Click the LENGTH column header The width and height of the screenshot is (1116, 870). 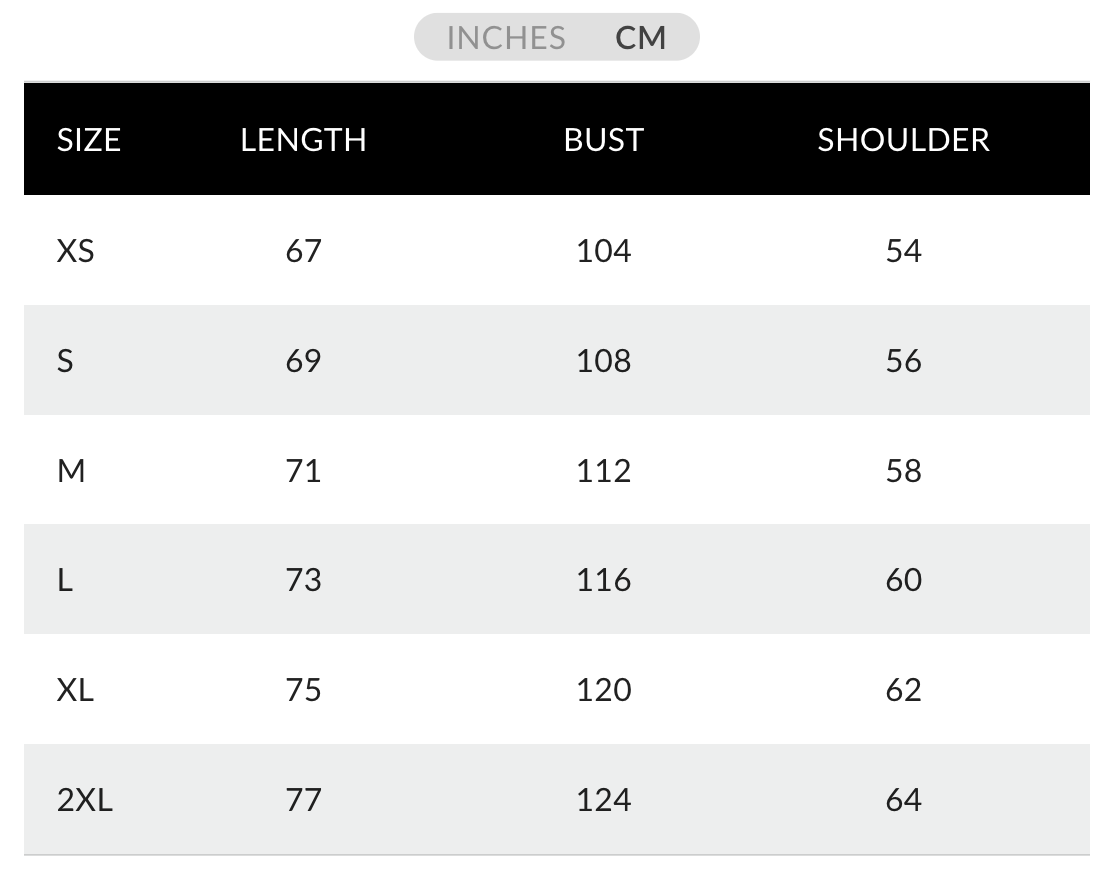tap(303, 140)
